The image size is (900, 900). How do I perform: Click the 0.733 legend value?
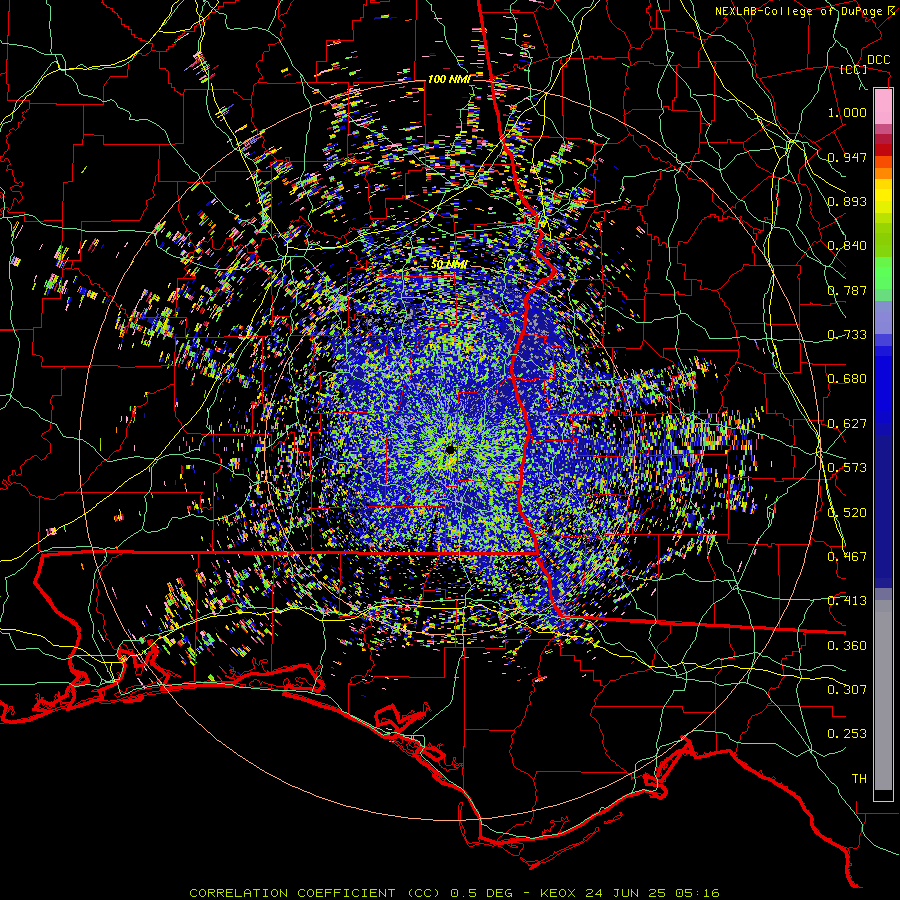(x=847, y=335)
